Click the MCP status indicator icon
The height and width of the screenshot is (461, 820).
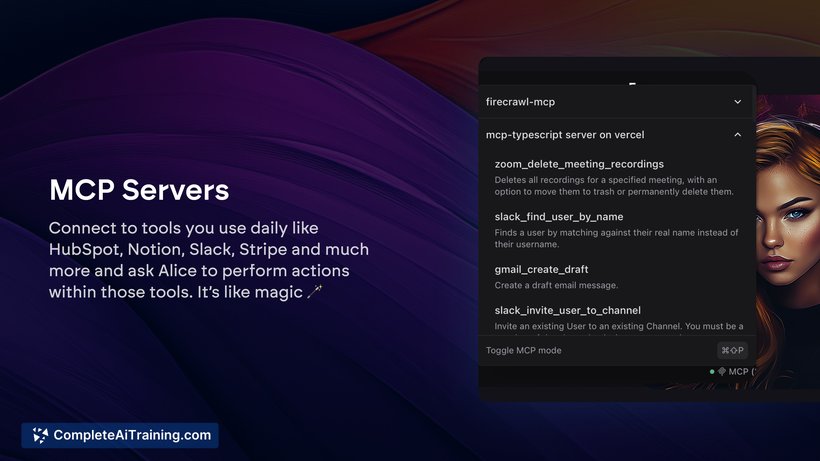coord(722,372)
